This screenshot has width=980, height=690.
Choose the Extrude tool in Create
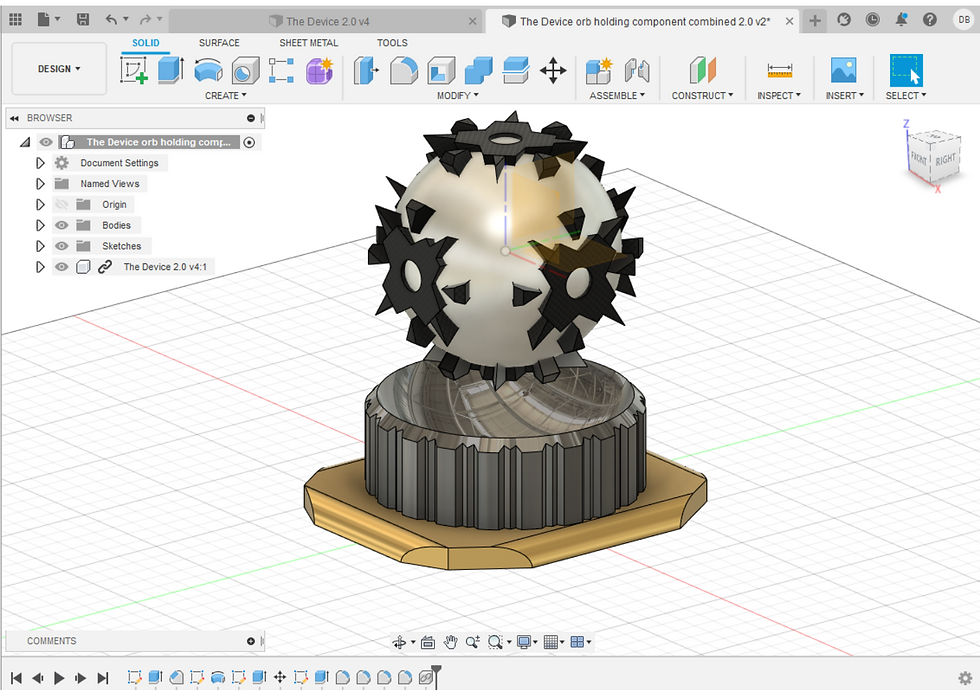tap(171, 70)
